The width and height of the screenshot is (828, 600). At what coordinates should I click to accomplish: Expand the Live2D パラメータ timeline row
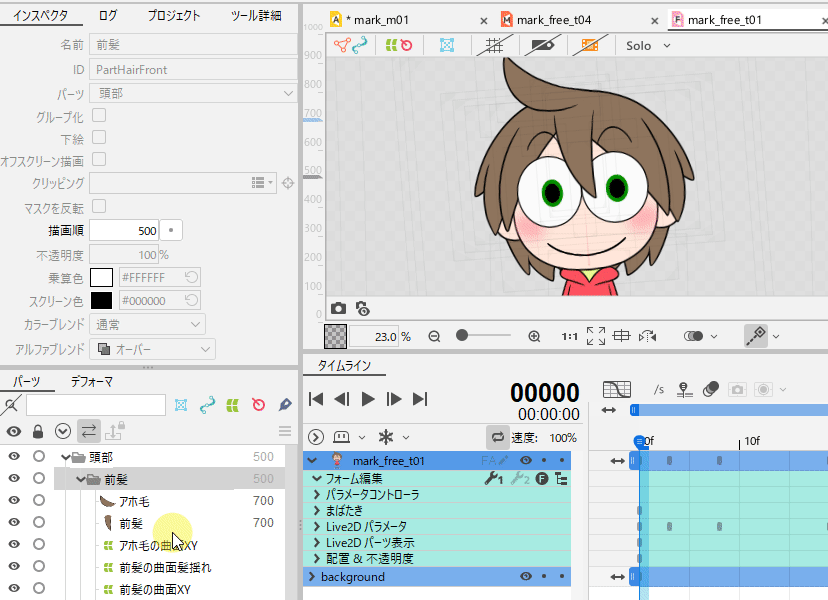tap(317, 526)
